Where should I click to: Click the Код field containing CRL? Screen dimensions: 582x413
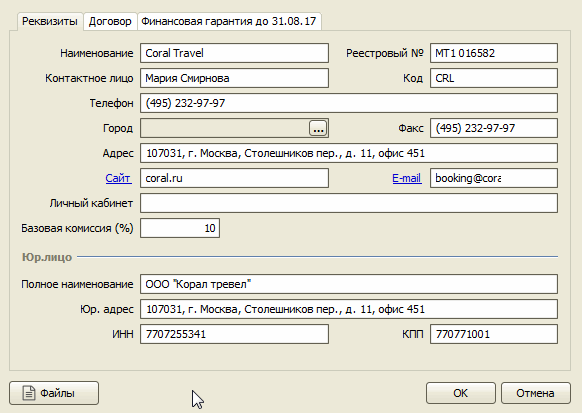[x=494, y=78]
